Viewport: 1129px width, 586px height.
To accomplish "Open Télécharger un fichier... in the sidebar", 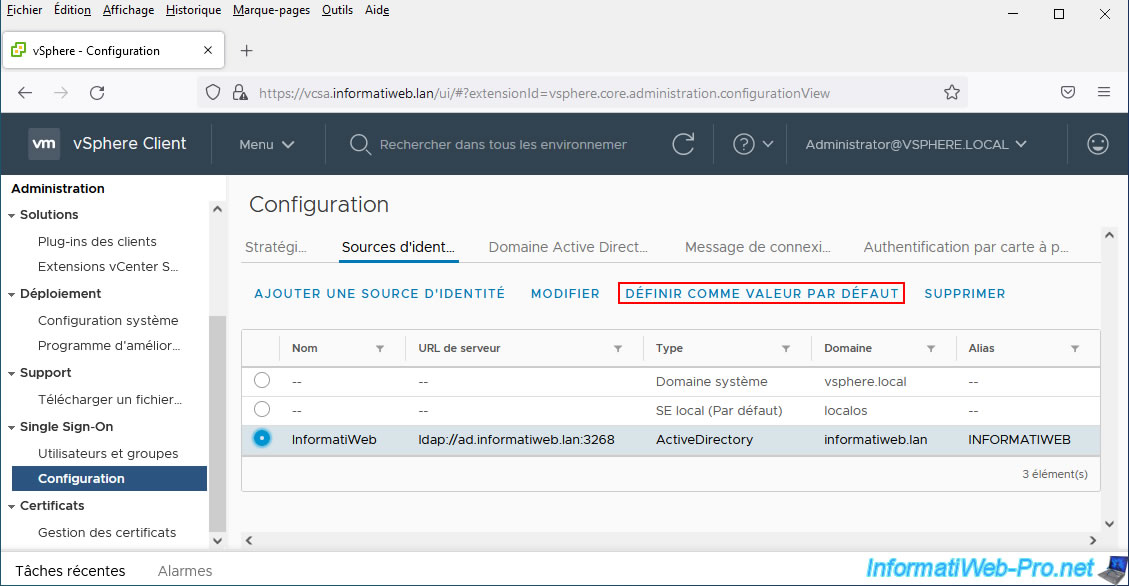I will pos(109,400).
